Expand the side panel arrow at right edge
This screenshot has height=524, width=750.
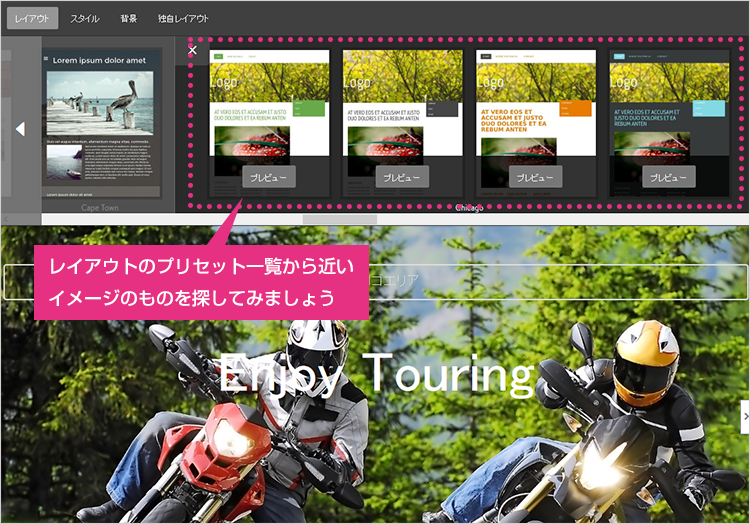(745, 417)
